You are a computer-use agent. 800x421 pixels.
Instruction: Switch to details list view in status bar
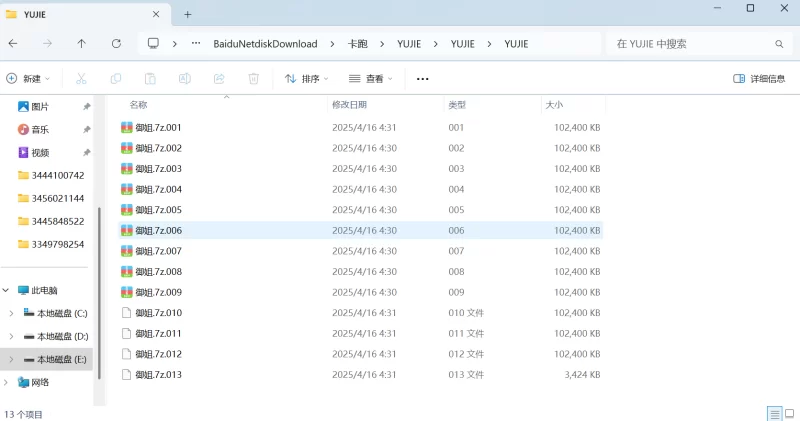pyautogui.click(x=774, y=413)
